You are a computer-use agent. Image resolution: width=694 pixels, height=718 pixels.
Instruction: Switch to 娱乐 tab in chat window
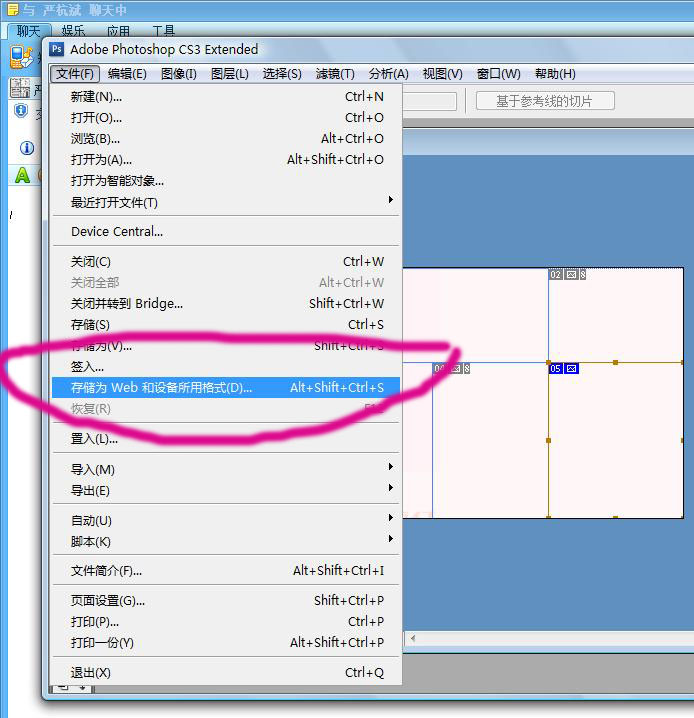point(73,31)
